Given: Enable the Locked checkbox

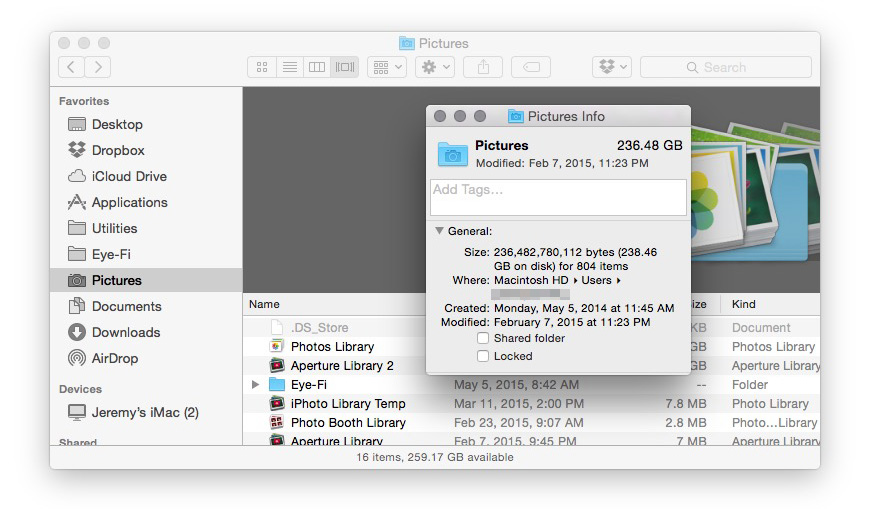Looking at the screenshot, I should point(483,356).
